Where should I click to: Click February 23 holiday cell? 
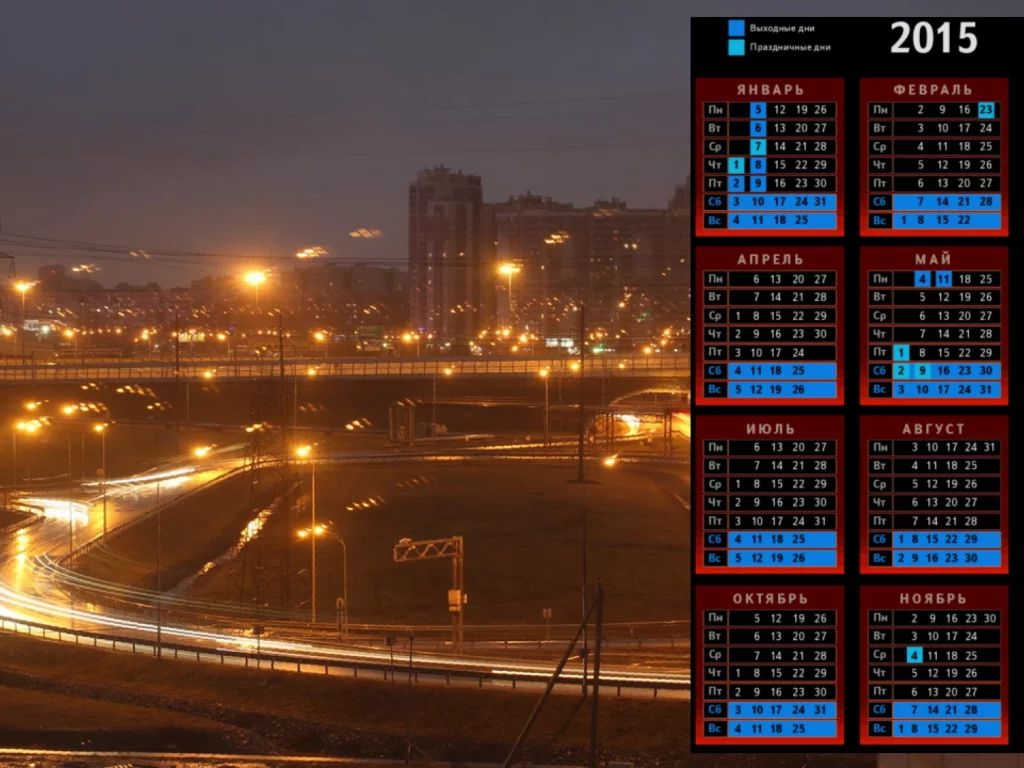[x=986, y=110]
